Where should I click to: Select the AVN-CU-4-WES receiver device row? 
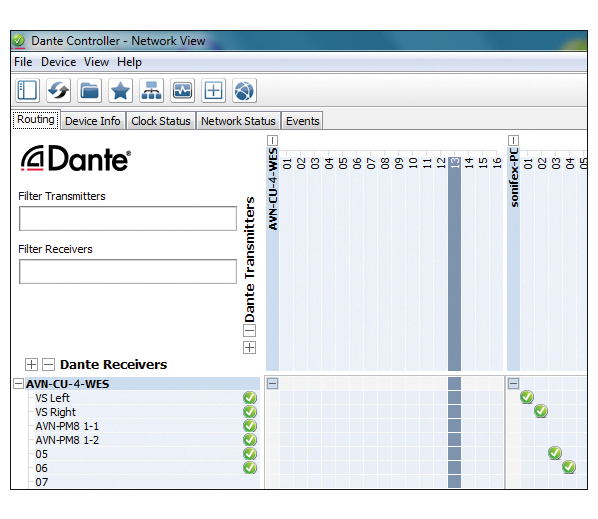pos(142,384)
